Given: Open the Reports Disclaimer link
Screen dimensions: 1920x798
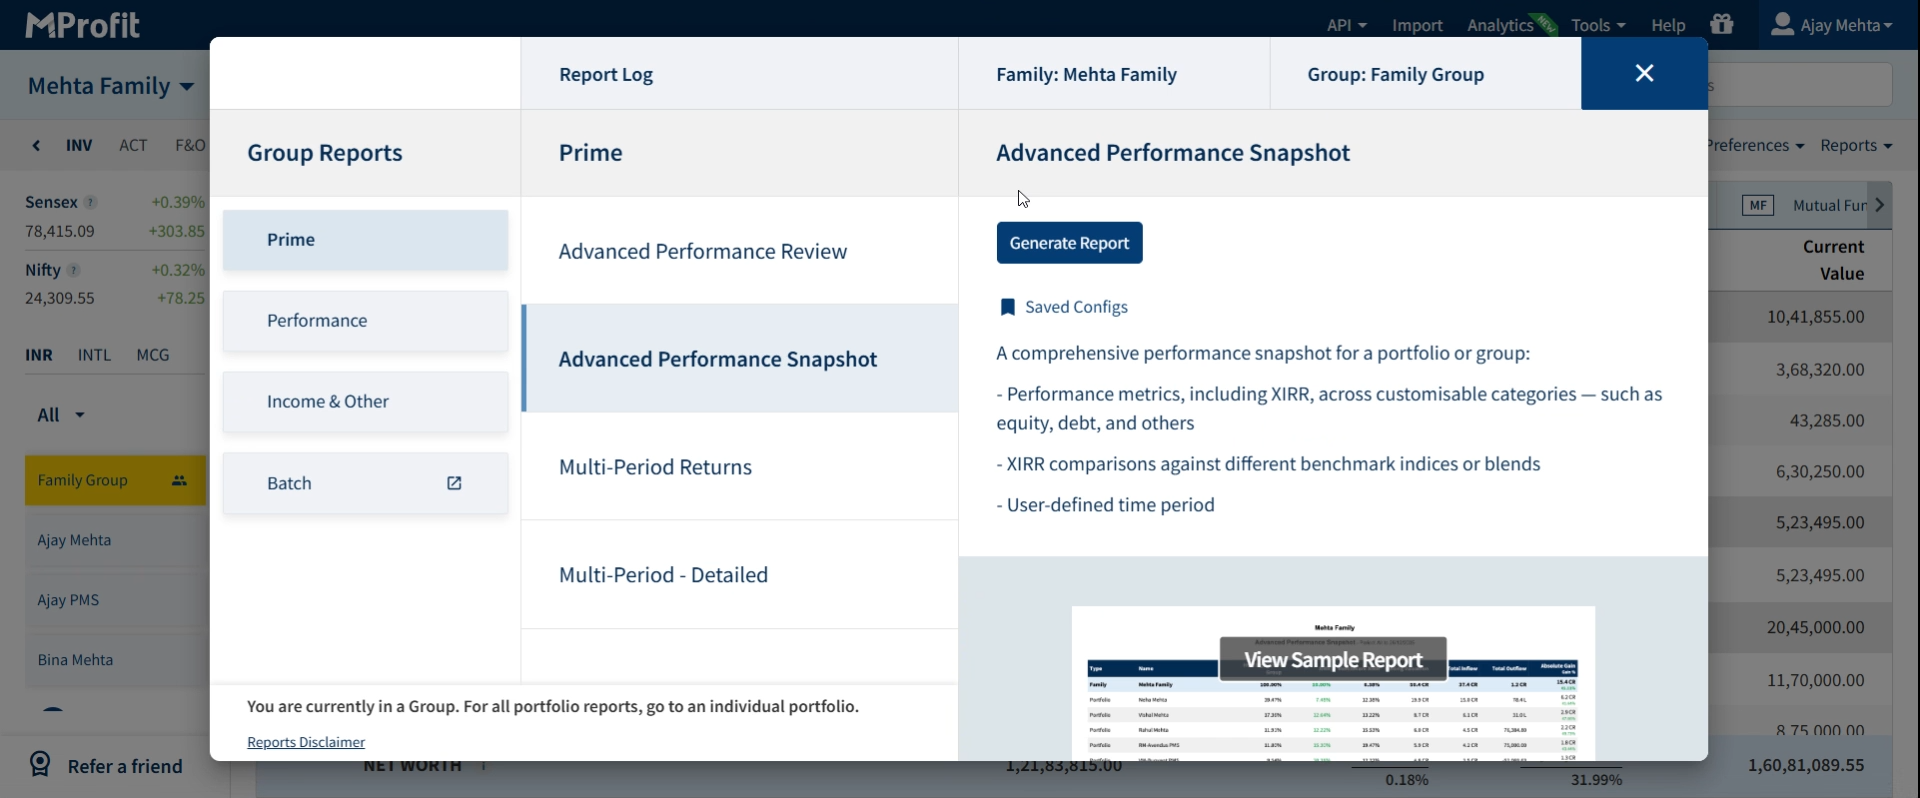Looking at the screenshot, I should pyautogui.click(x=306, y=742).
